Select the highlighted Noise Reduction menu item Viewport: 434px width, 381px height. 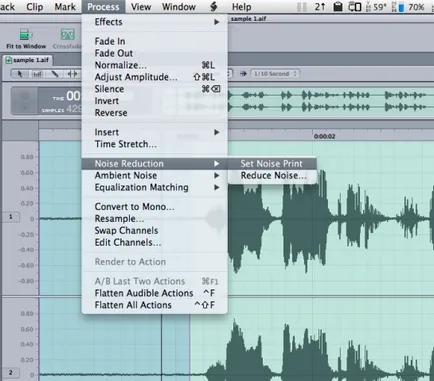(x=155, y=164)
